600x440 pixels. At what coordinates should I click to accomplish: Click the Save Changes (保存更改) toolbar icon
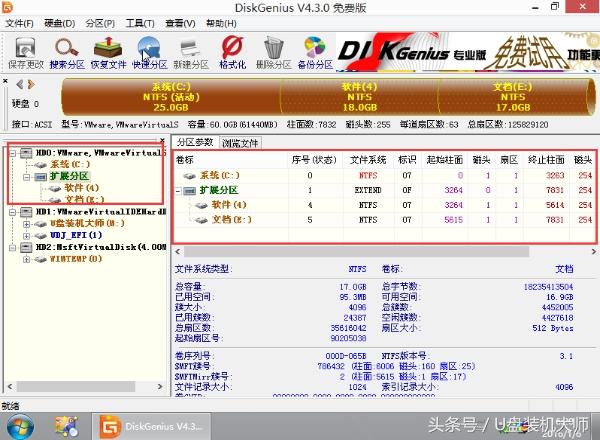(x=26, y=53)
